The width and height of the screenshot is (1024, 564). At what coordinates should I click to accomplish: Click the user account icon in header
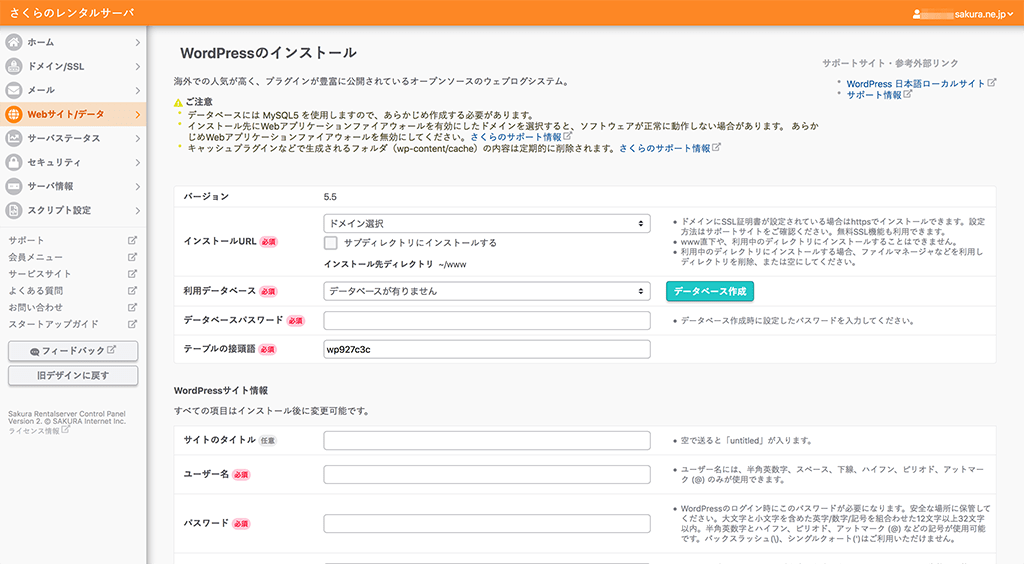coord(917,14)
